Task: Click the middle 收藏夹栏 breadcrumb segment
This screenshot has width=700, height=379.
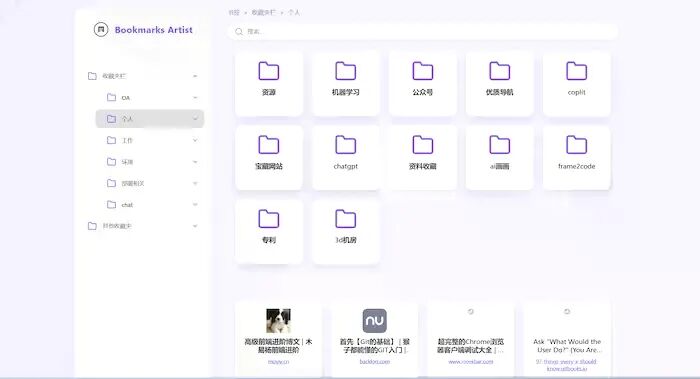Action: point(263,12)
